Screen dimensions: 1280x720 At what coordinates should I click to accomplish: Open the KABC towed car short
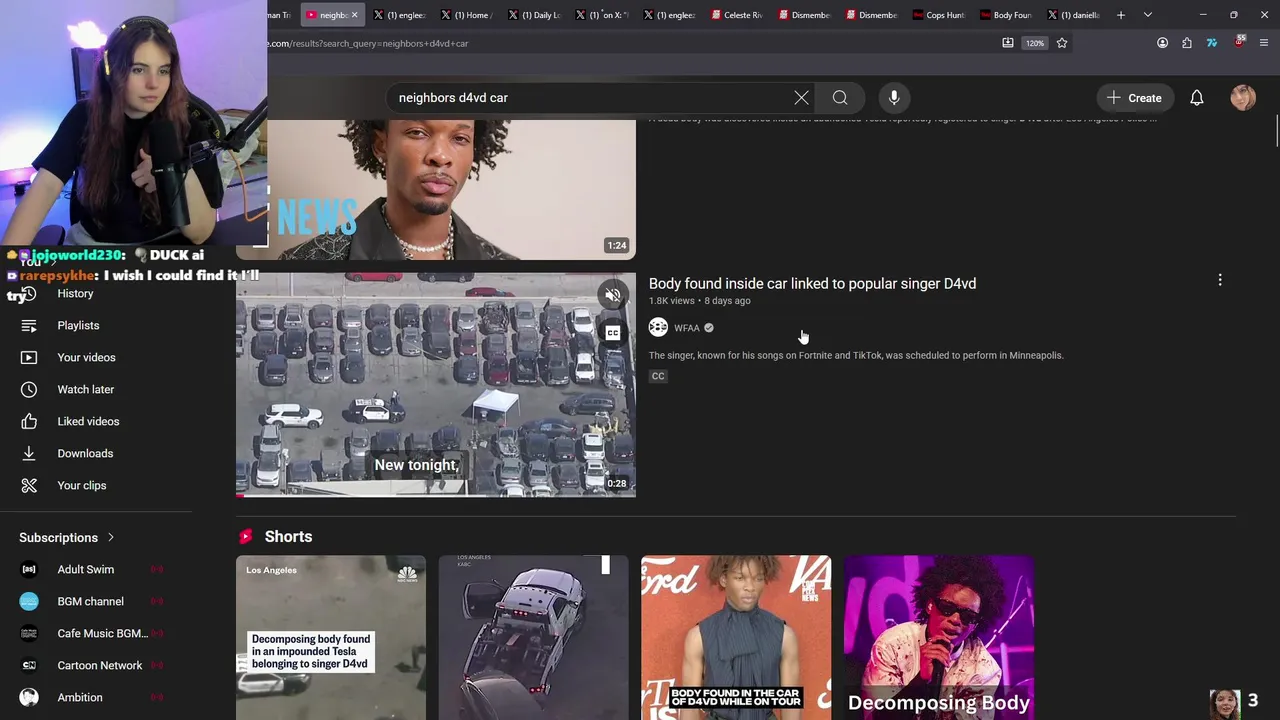click(533, 638)
